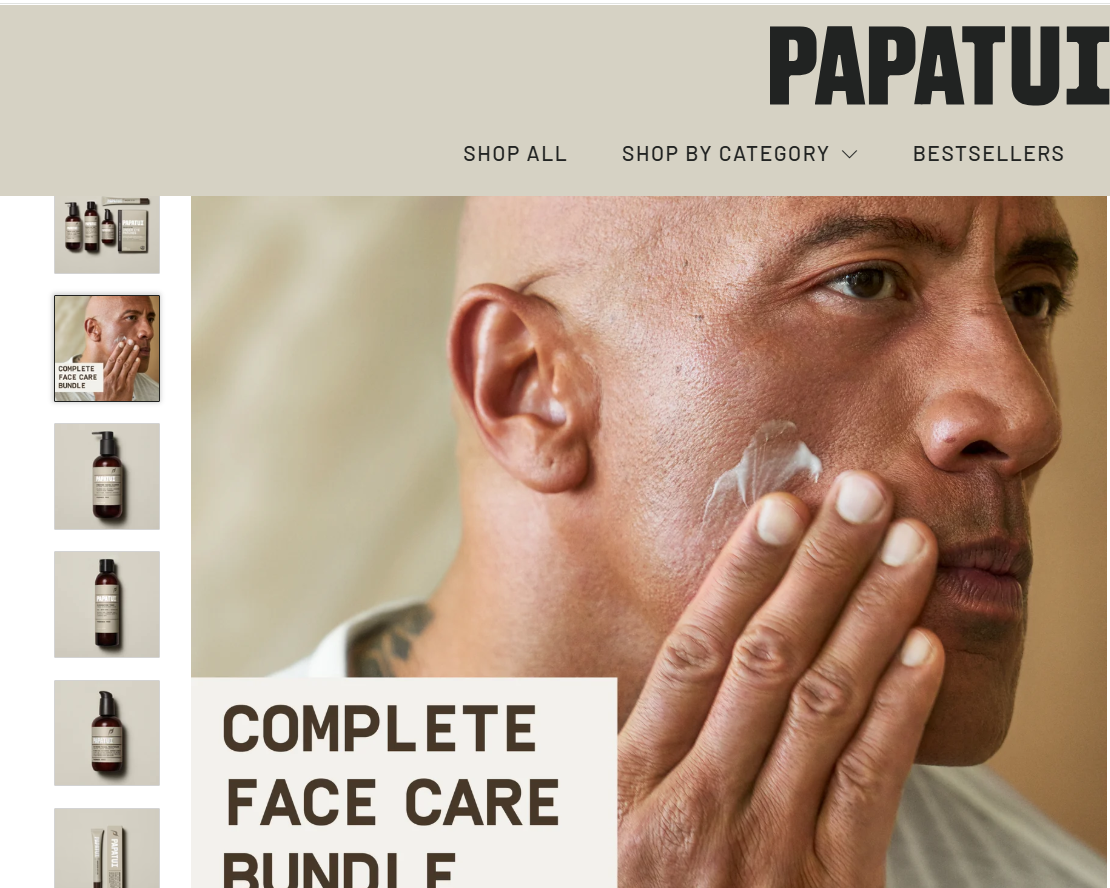
Task: Choose the topmost gallery thumbnail showing the bottles
Action: [107, 235]
